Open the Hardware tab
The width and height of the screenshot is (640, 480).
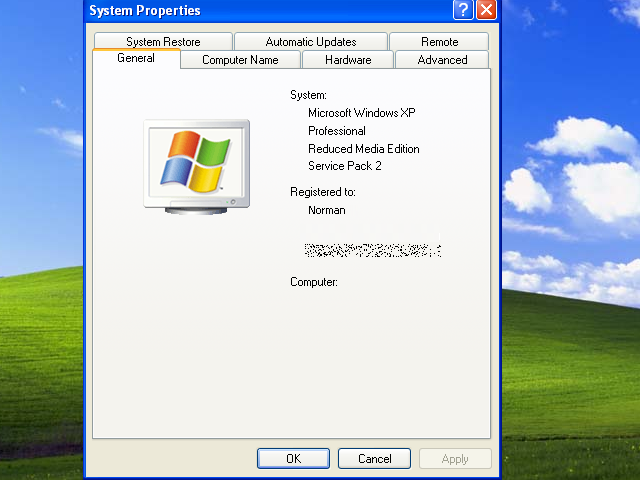[x=348, y=60]
